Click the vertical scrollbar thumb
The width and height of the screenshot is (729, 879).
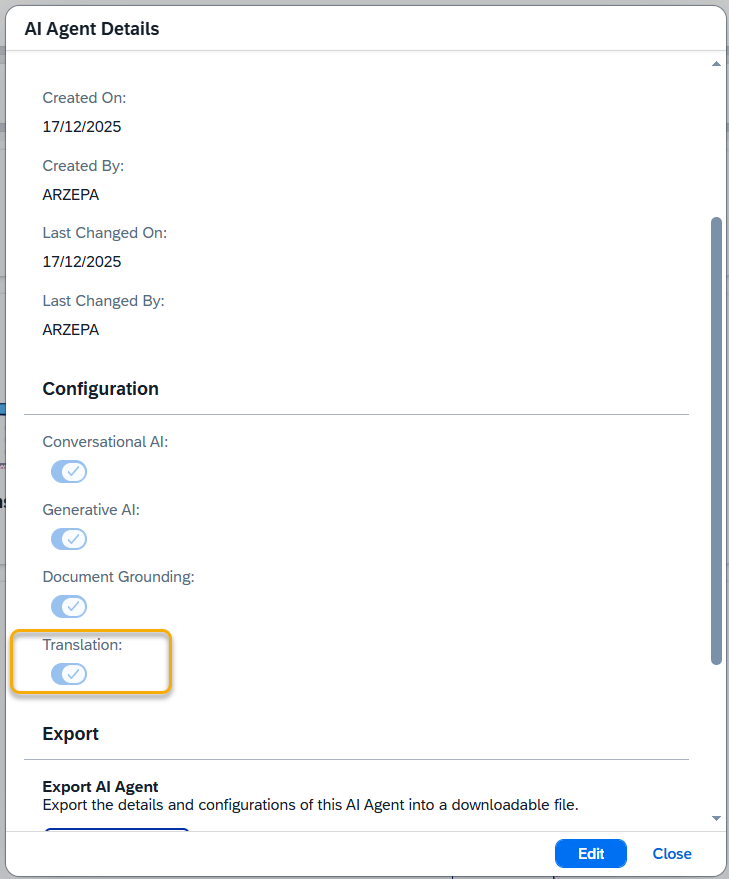click(x=716, y=440)
